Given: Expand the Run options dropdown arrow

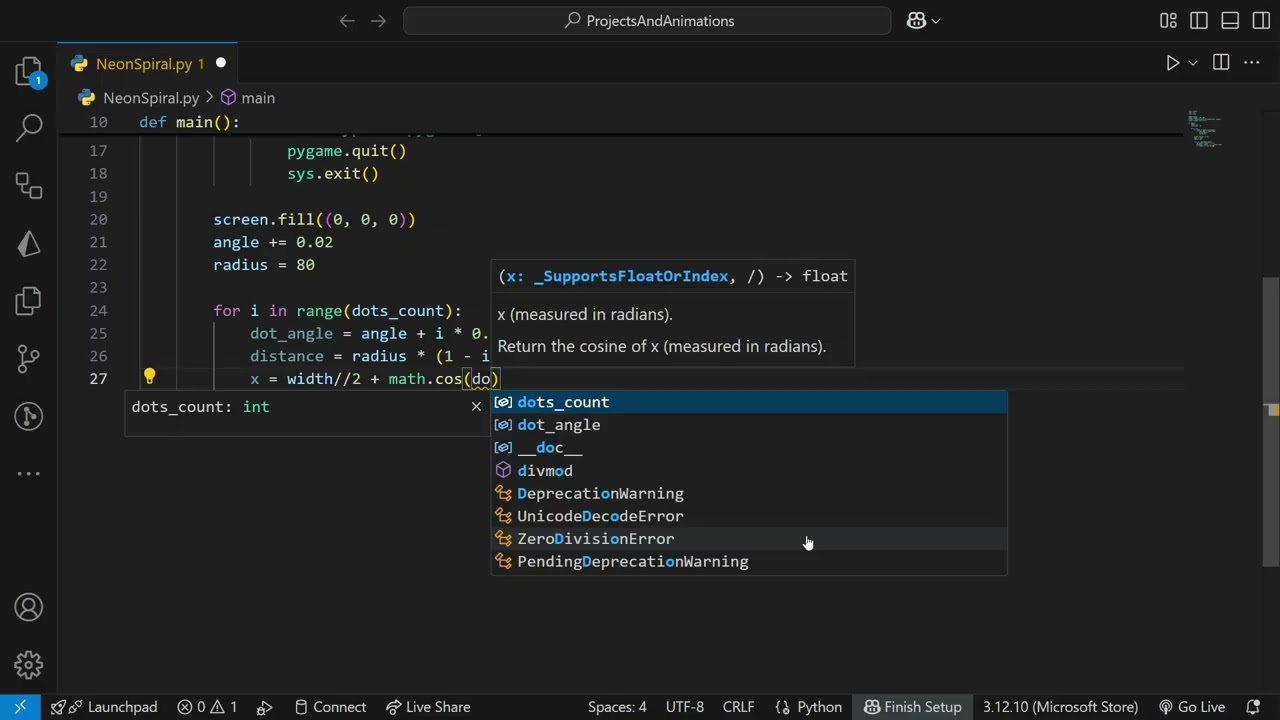Looking at the screenshot, I should (x=1192, y=63).
